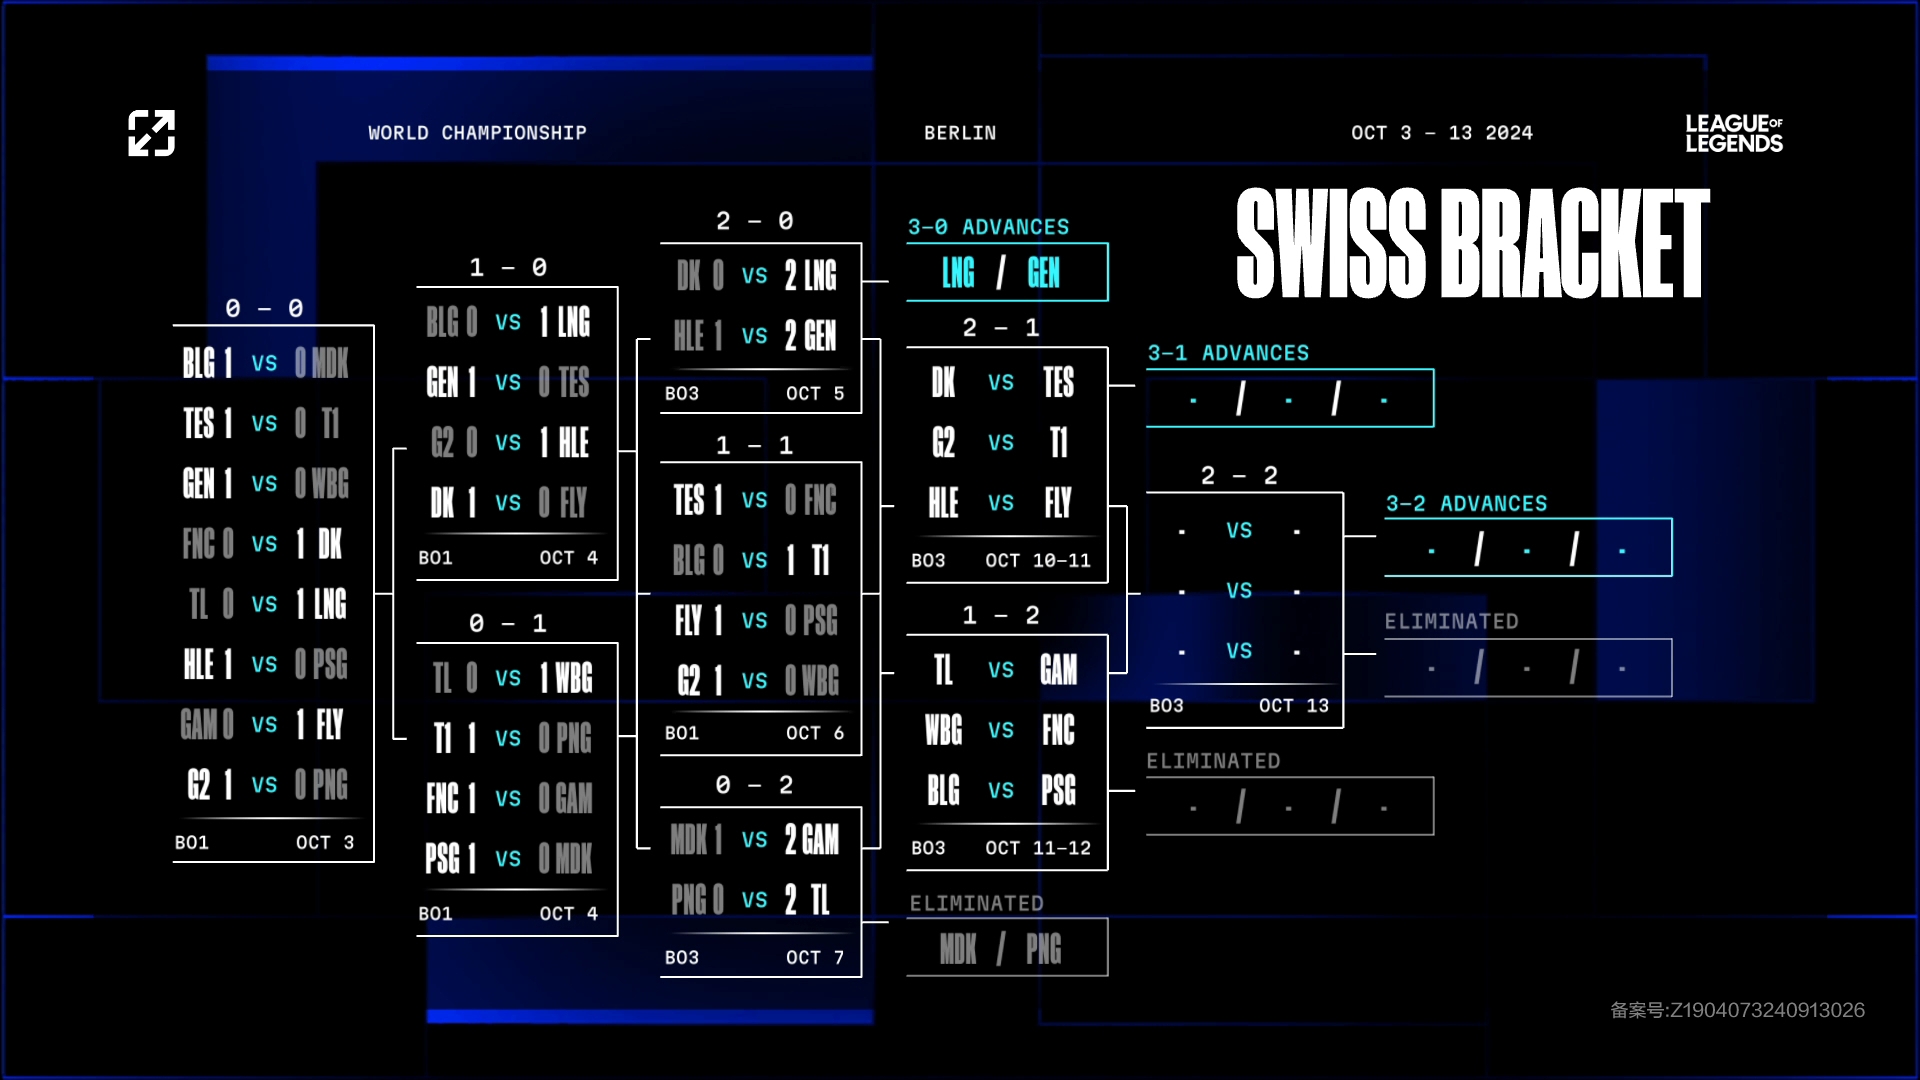Click the 3-1 ADVANCES bracket section
1920x1080 pixels.
[x=1290, y=398]
